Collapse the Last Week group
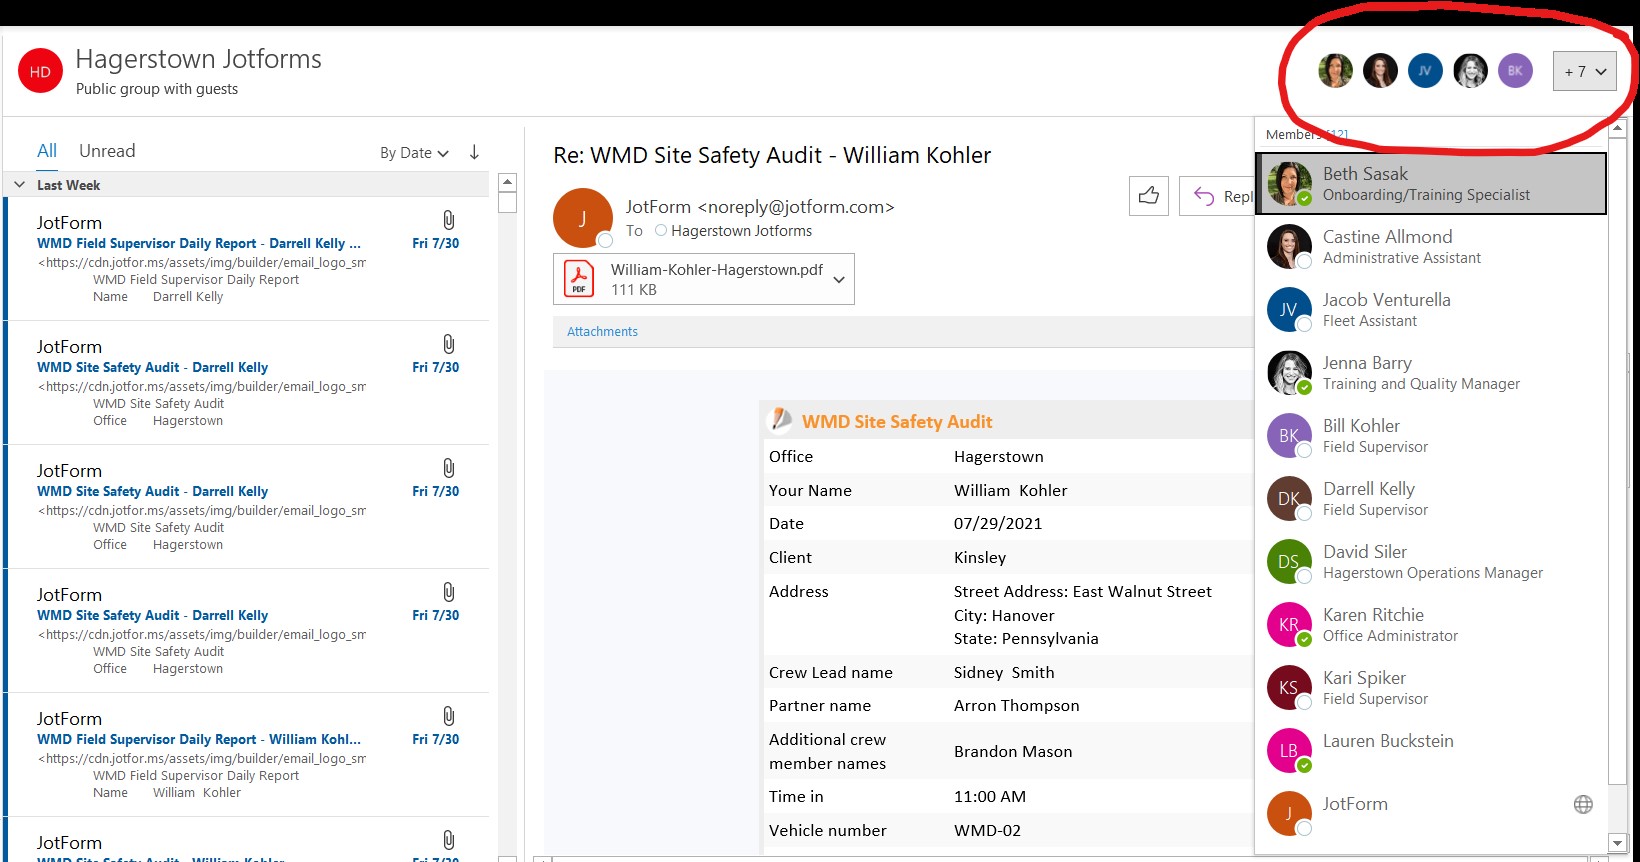Screen dimensions: 1640x862 (x=20, y=185)
